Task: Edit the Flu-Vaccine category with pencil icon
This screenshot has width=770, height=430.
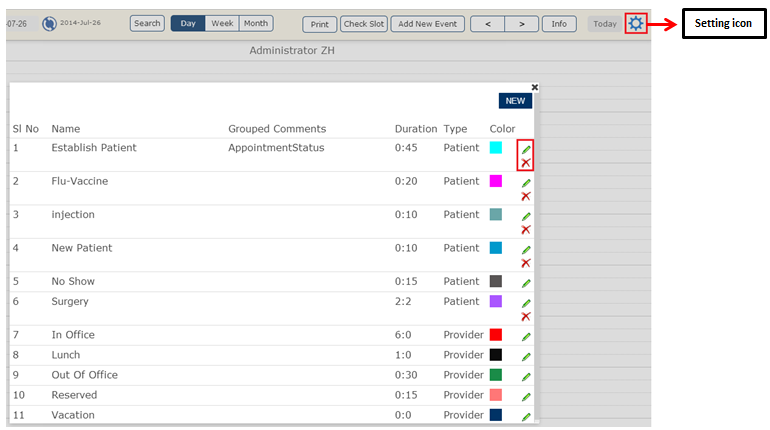Action: tap(526, 183)
